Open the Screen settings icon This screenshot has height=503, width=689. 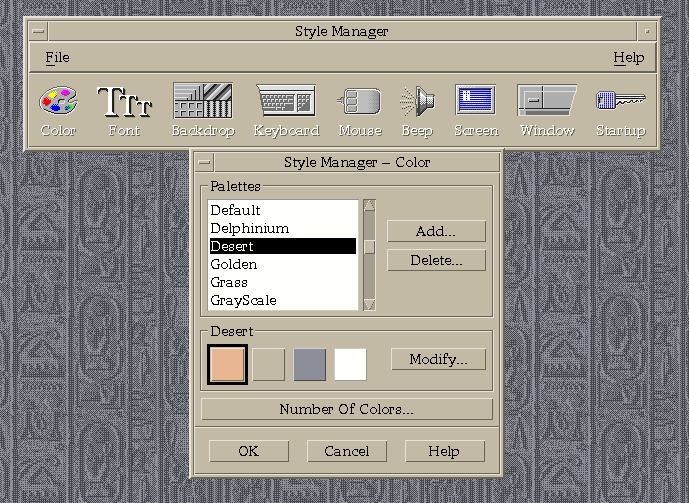point(476,102)
